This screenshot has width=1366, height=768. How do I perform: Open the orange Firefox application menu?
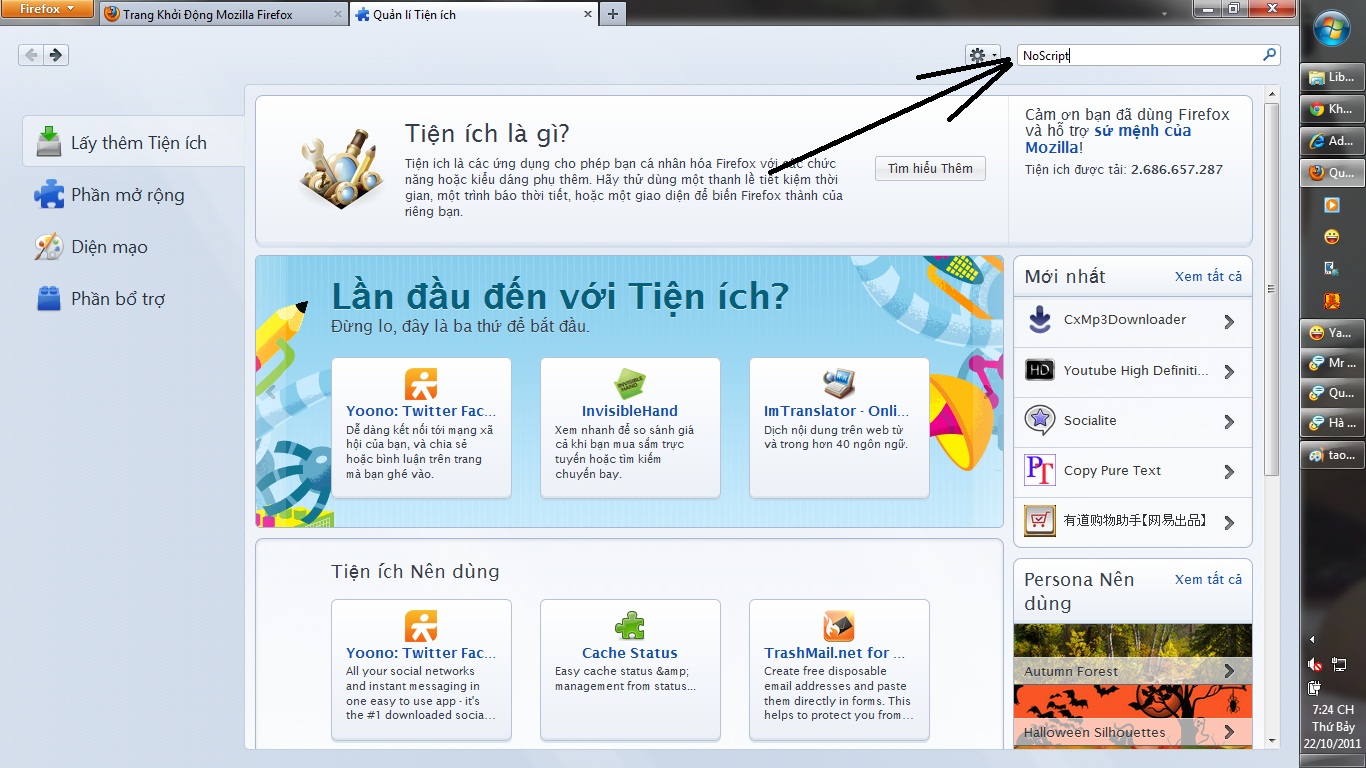coord(49,8)
